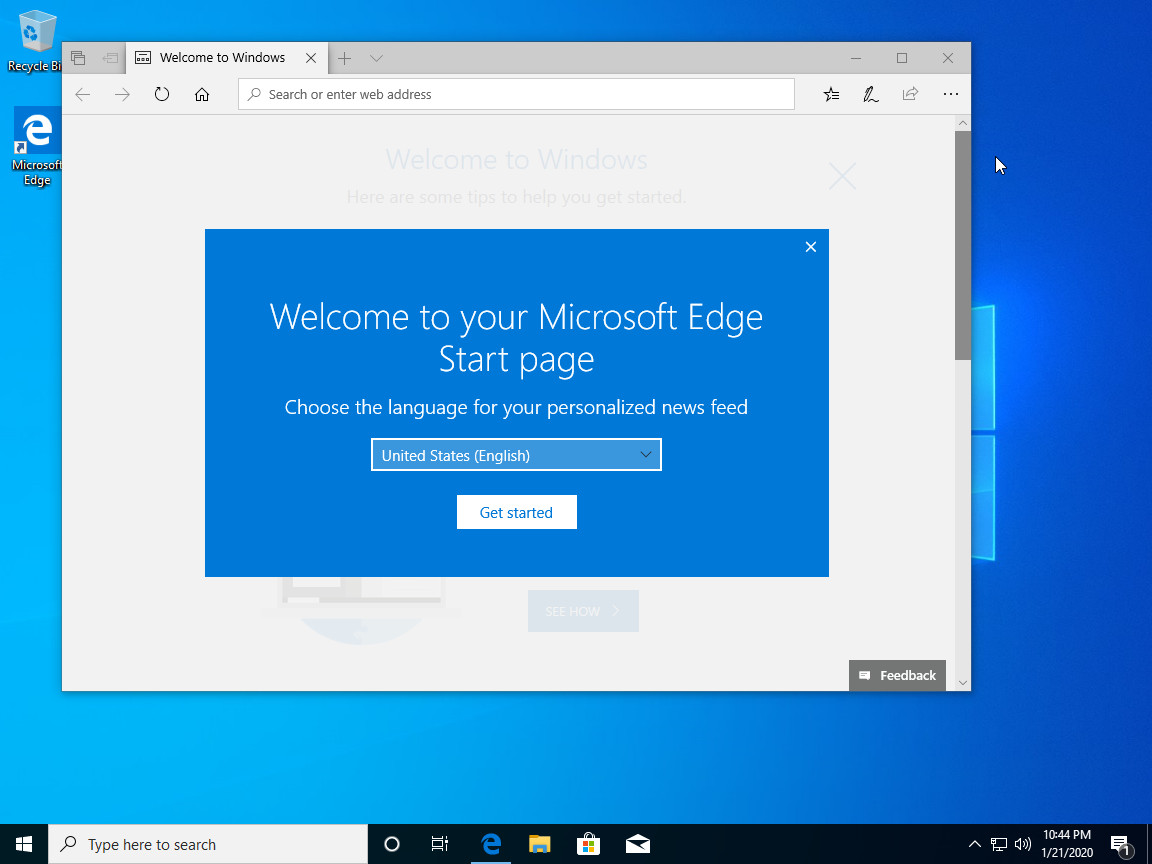Click the page scrollbar up arrow

962,123
